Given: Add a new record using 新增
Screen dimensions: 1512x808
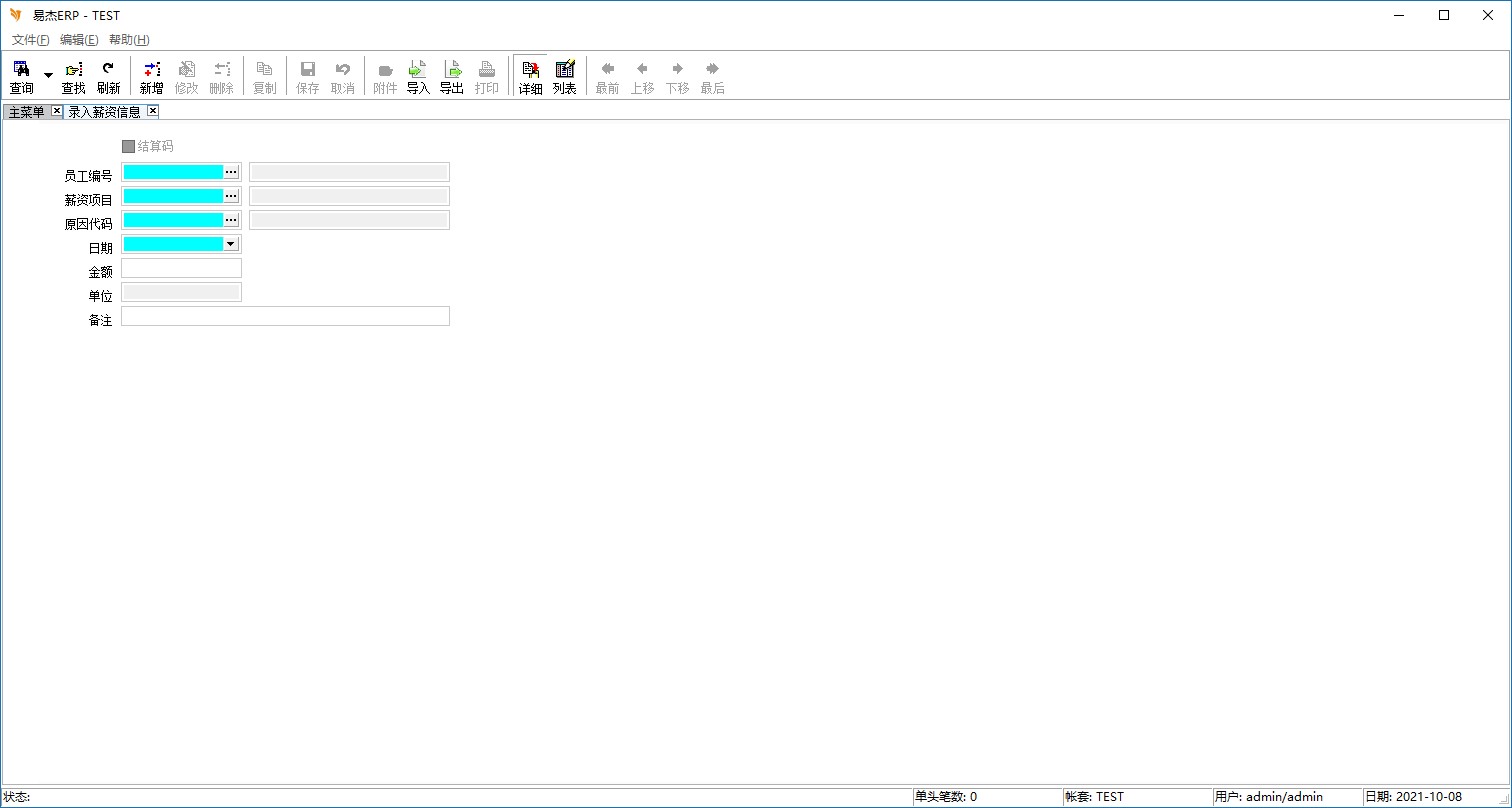Looking at the screenshot, I should (x=151, y=76).
